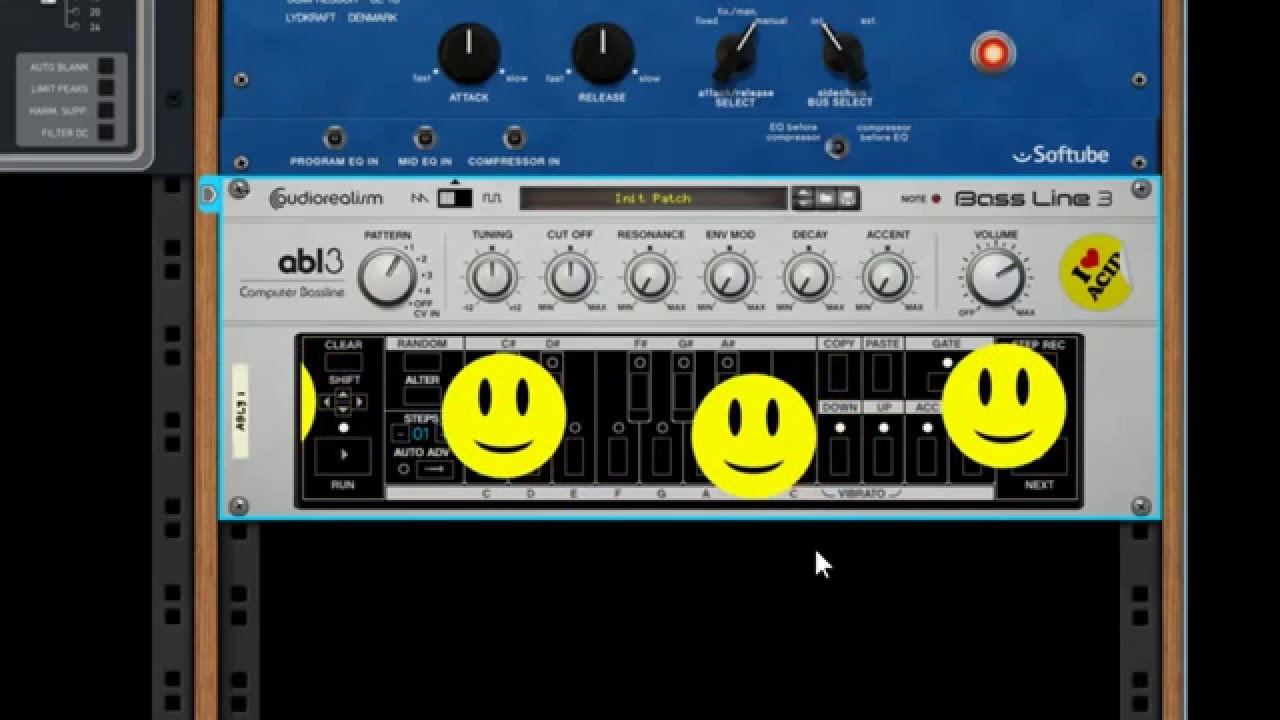Click the AUTO ADV arrow button
Image resolution: width=1280 pixels, height=720 pixels.
(434, 468)
